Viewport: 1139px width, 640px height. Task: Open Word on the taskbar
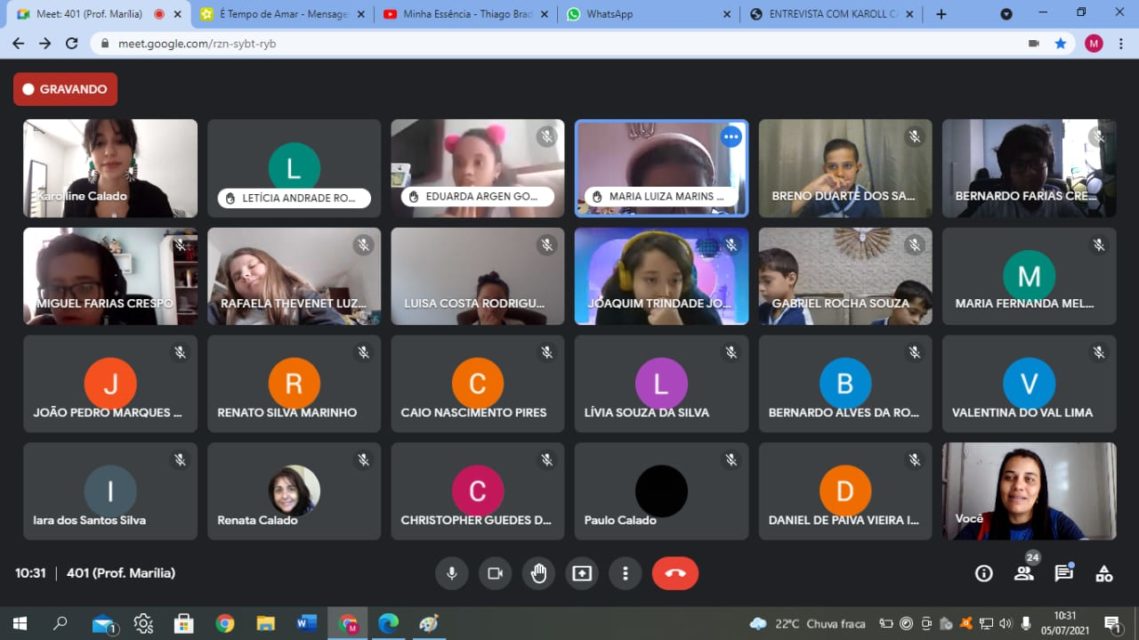pos(307,623)
